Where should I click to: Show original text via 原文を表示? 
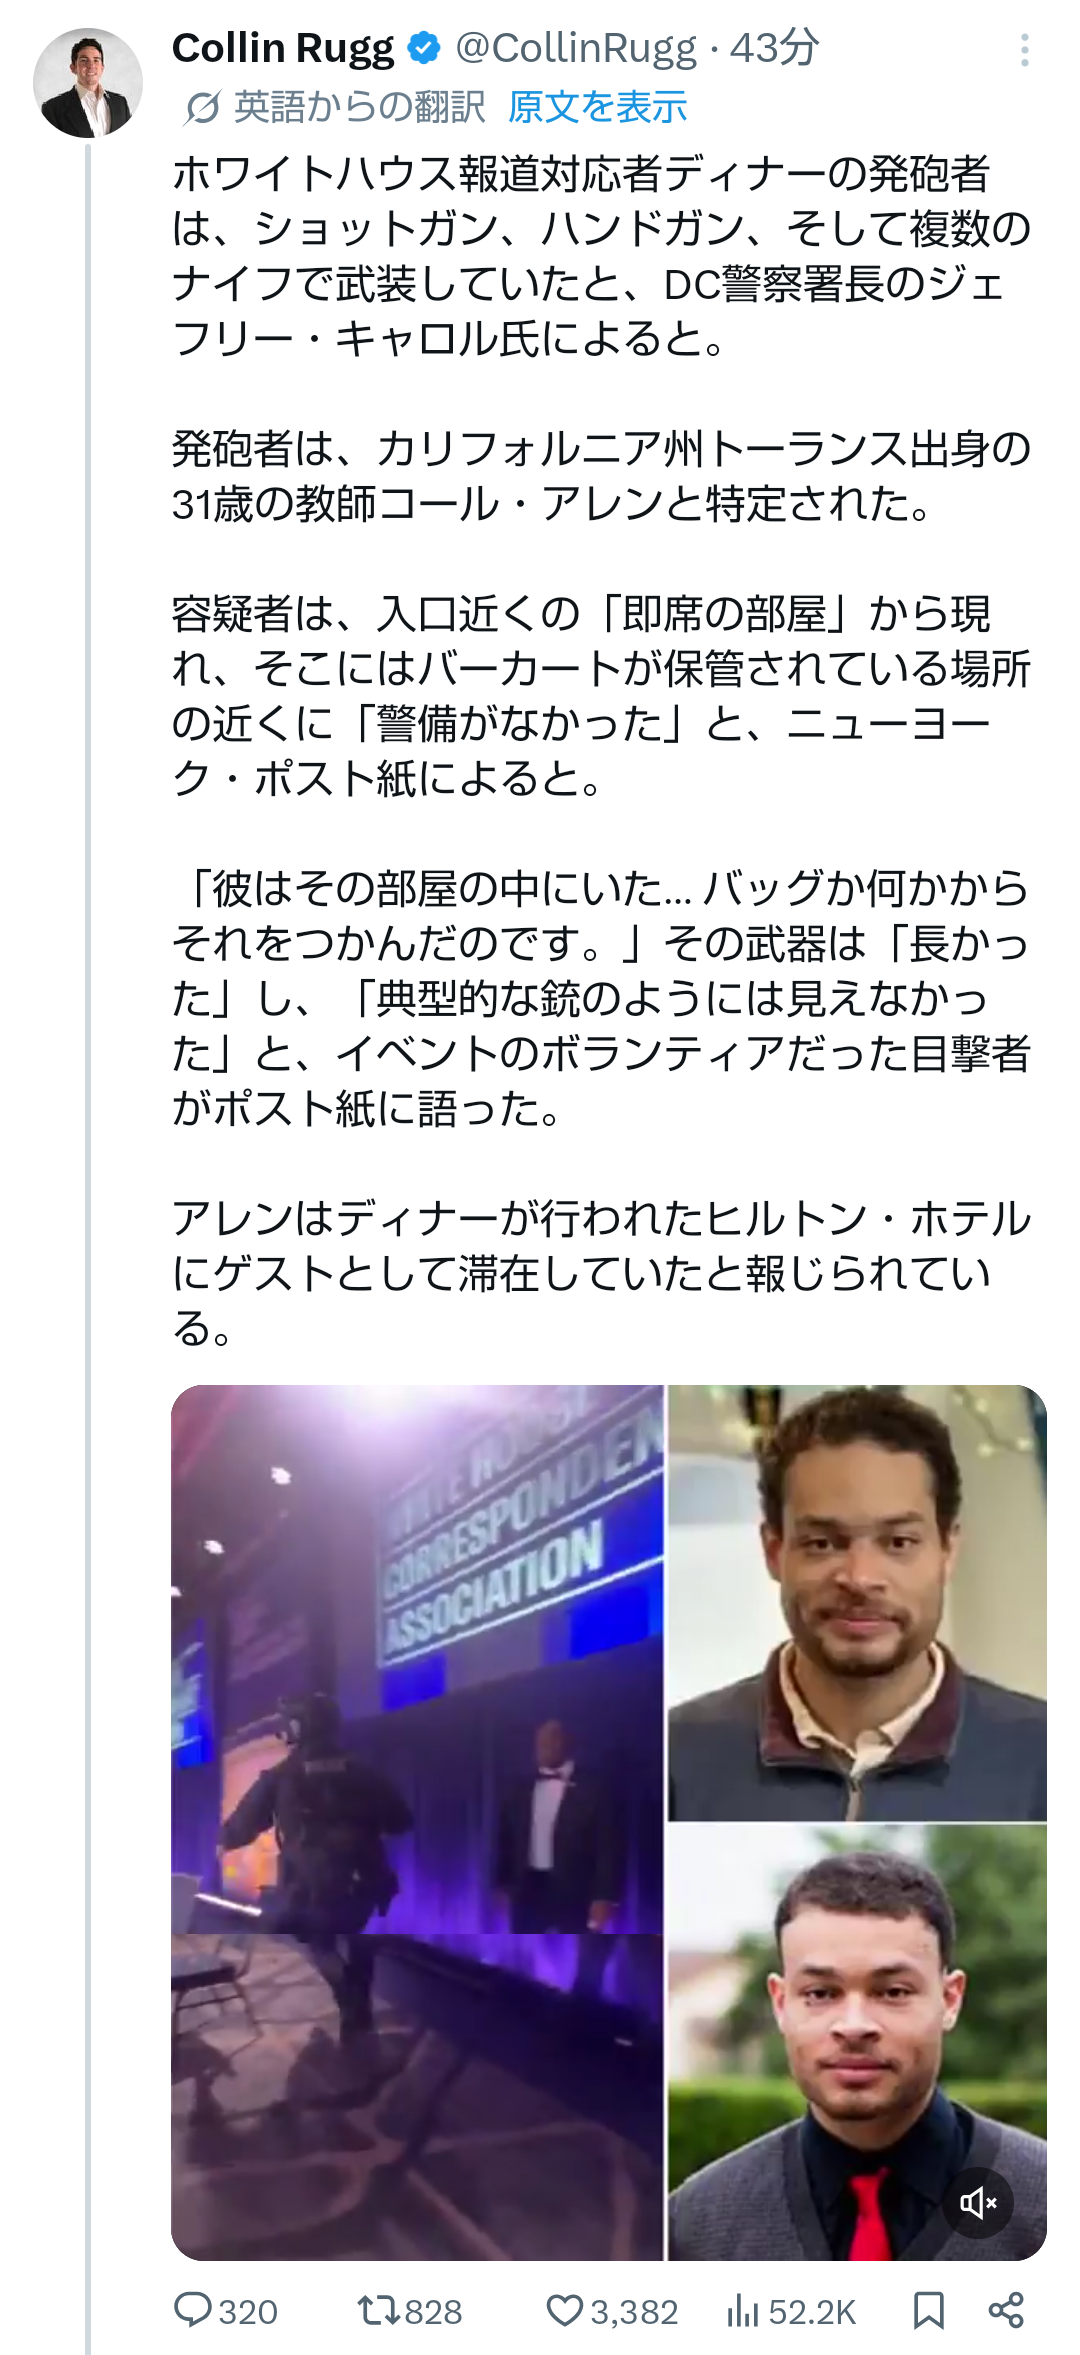(597, 107)
